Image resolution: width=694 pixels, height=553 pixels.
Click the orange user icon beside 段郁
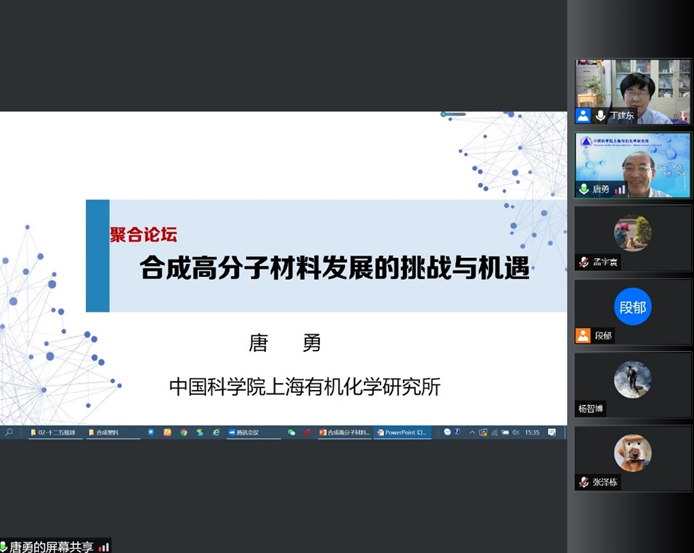(583, 336)
